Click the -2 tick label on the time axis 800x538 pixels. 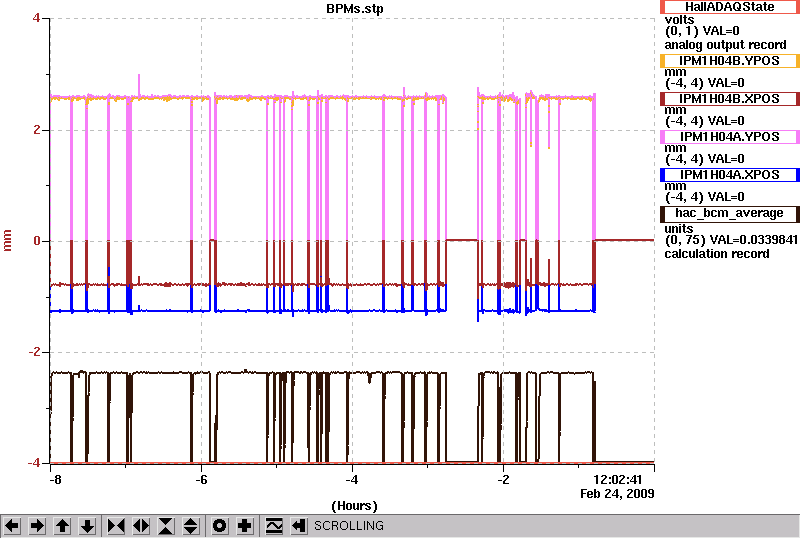click(503, 480)
